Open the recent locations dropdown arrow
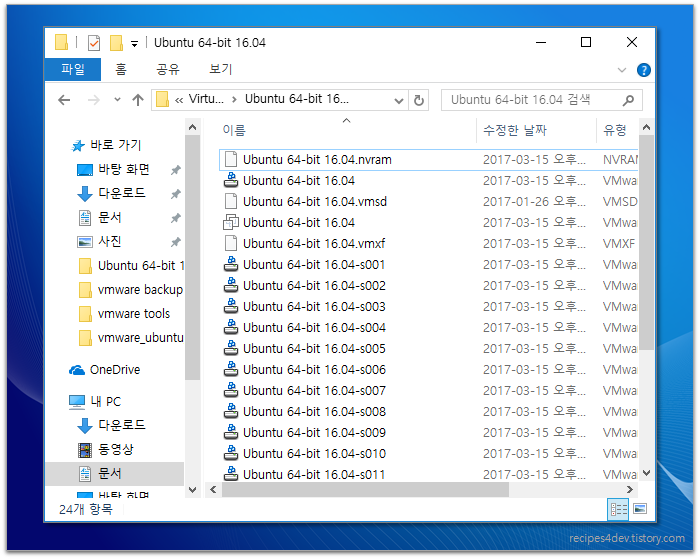 coord(117,100)
